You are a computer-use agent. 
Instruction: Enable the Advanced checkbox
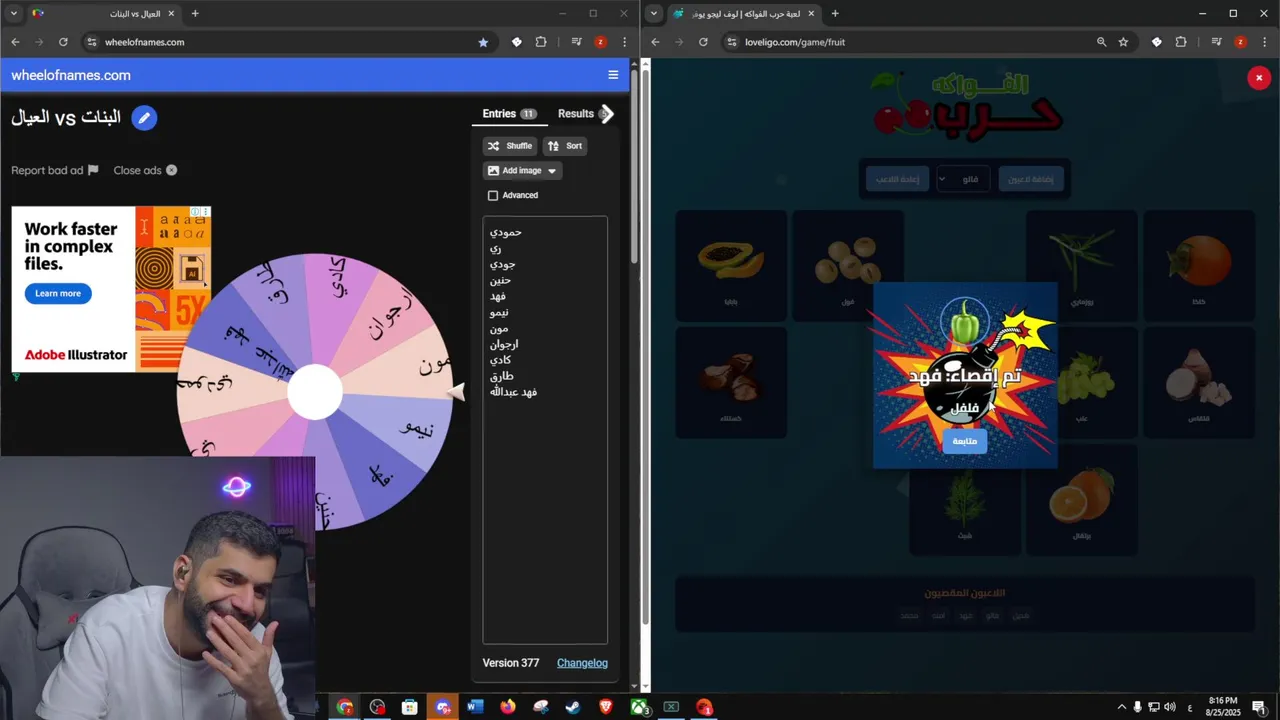point(493,195)
